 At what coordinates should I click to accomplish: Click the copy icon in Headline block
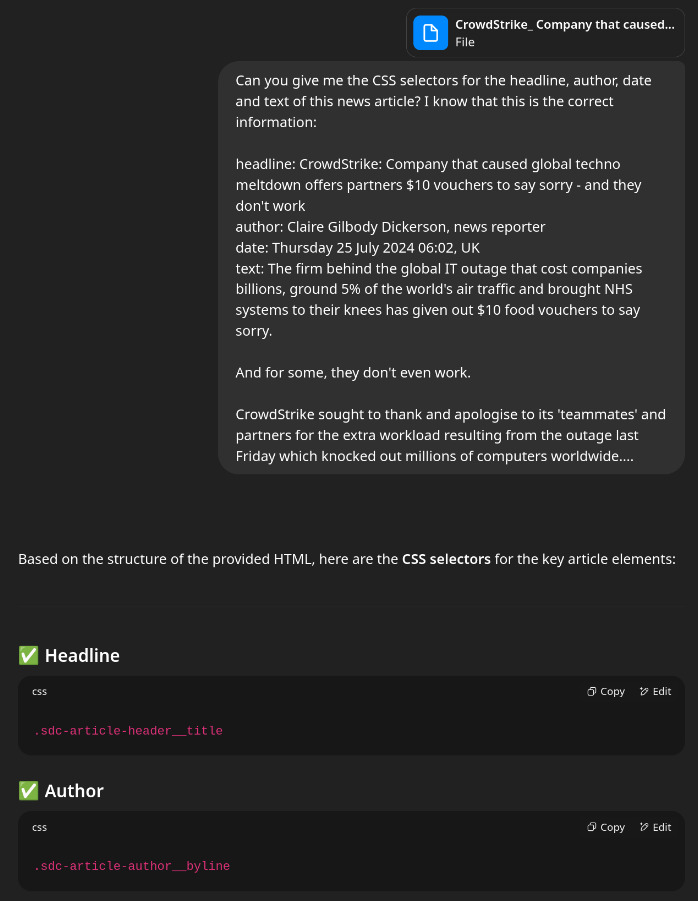click(x=592, y=691)
